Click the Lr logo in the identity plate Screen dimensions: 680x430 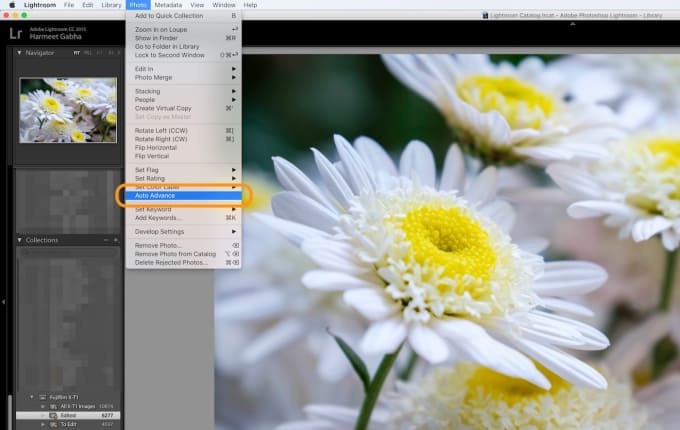click(x=16, y=33)
